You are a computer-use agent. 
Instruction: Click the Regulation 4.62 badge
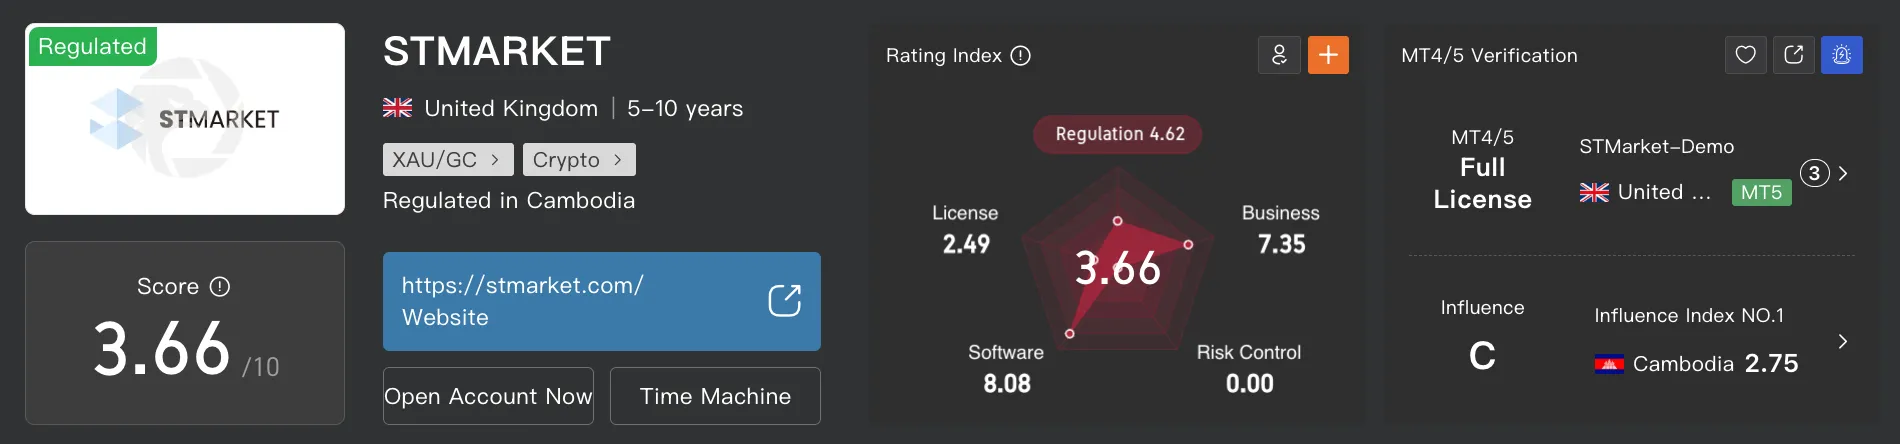point(1119,134)
